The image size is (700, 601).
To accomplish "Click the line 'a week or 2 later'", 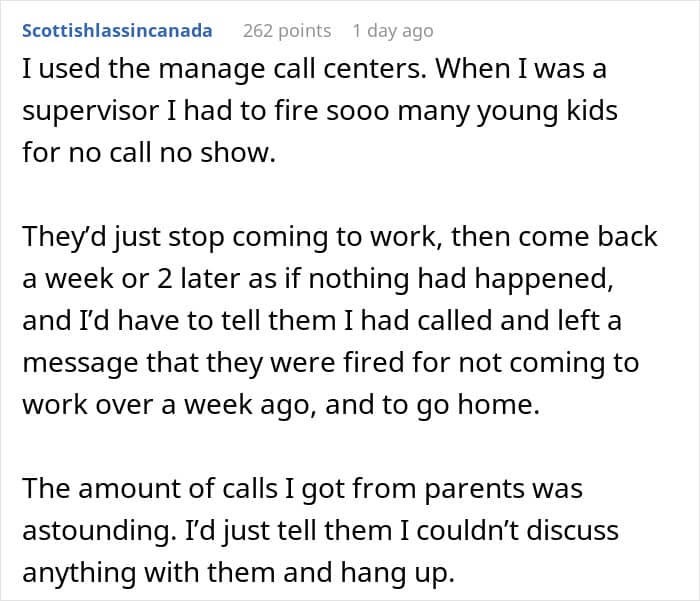I will point(318,279).
